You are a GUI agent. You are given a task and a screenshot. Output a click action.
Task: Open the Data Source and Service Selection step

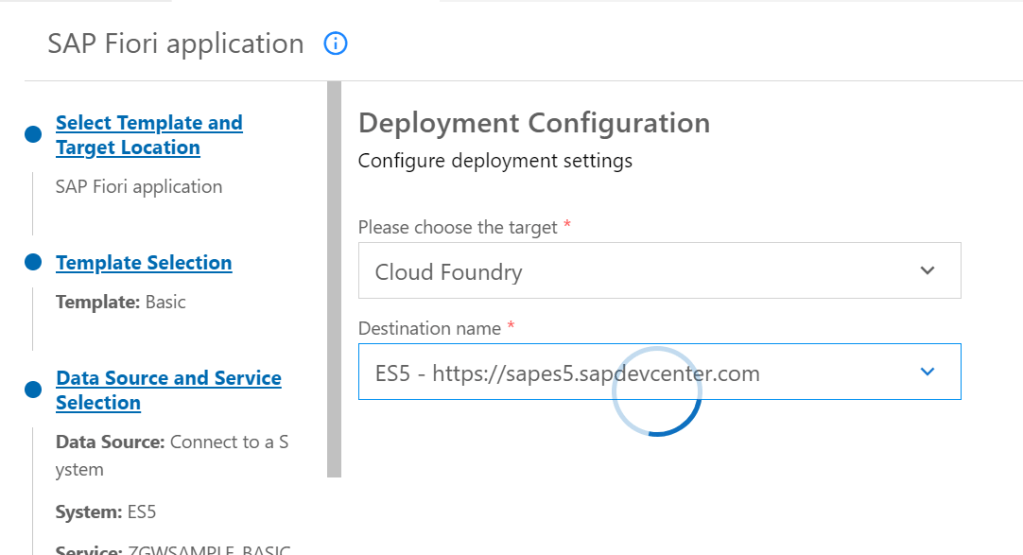tap(168, 390)
